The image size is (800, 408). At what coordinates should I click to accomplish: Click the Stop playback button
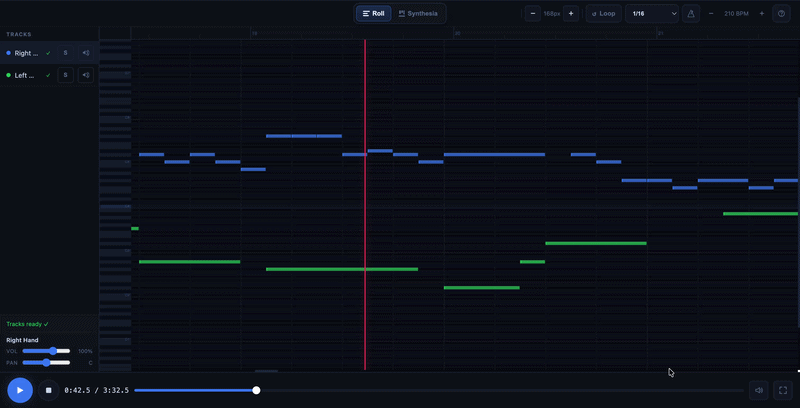pyautogui.click(x=48, y=390)
